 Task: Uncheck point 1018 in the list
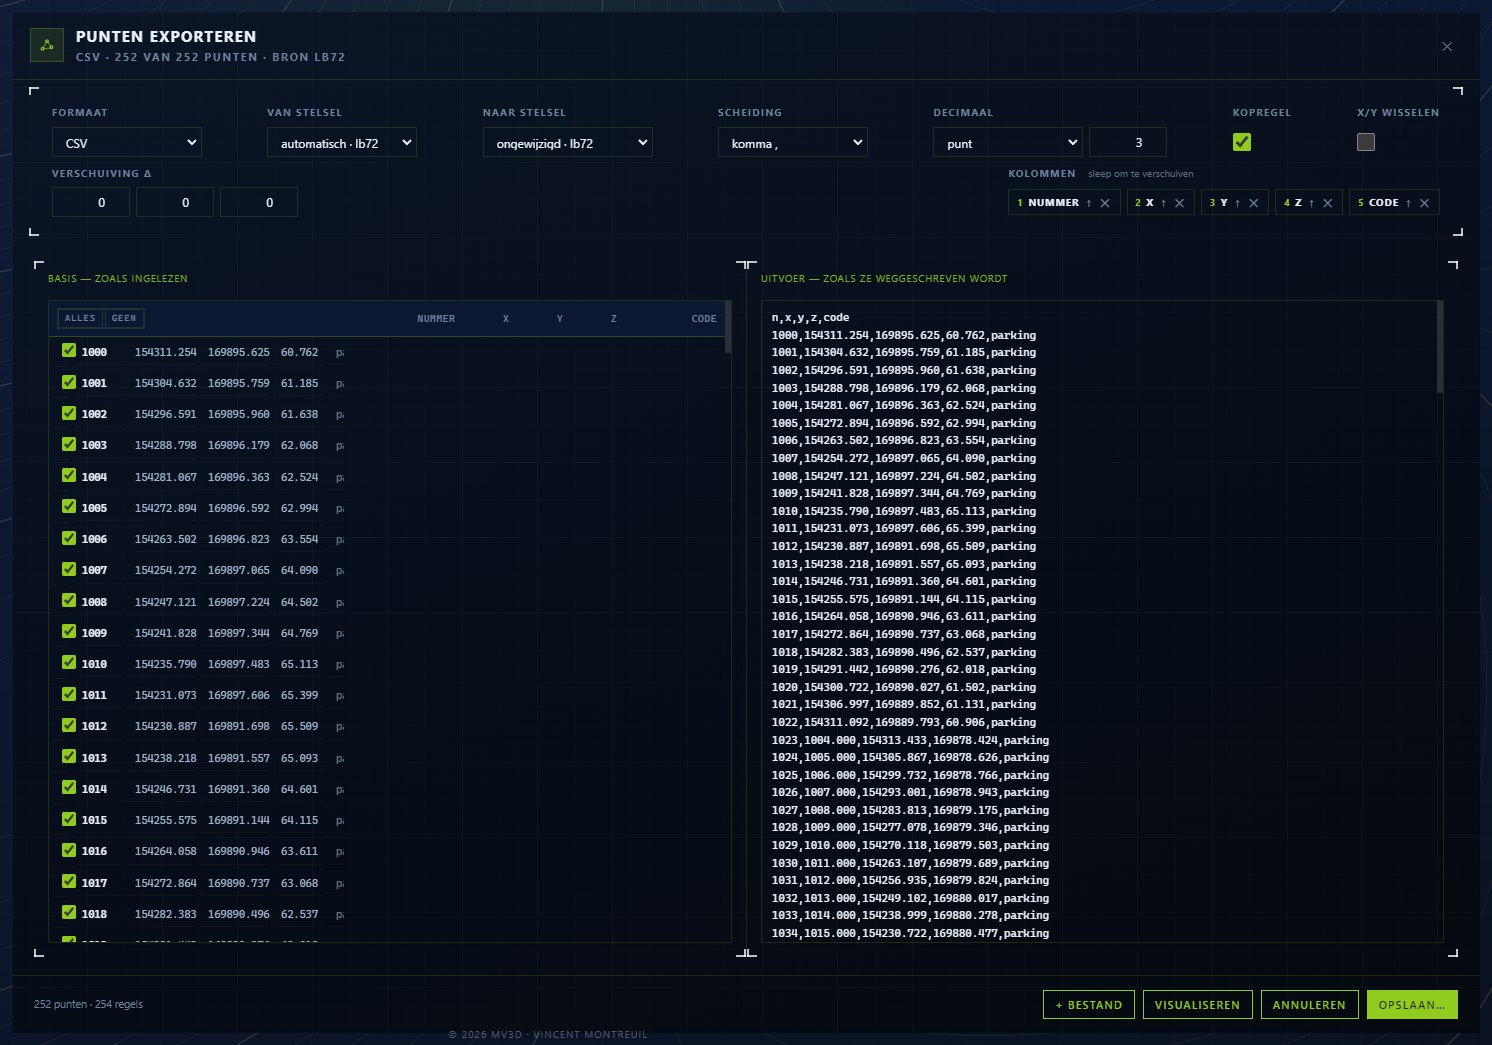[69, 913]
